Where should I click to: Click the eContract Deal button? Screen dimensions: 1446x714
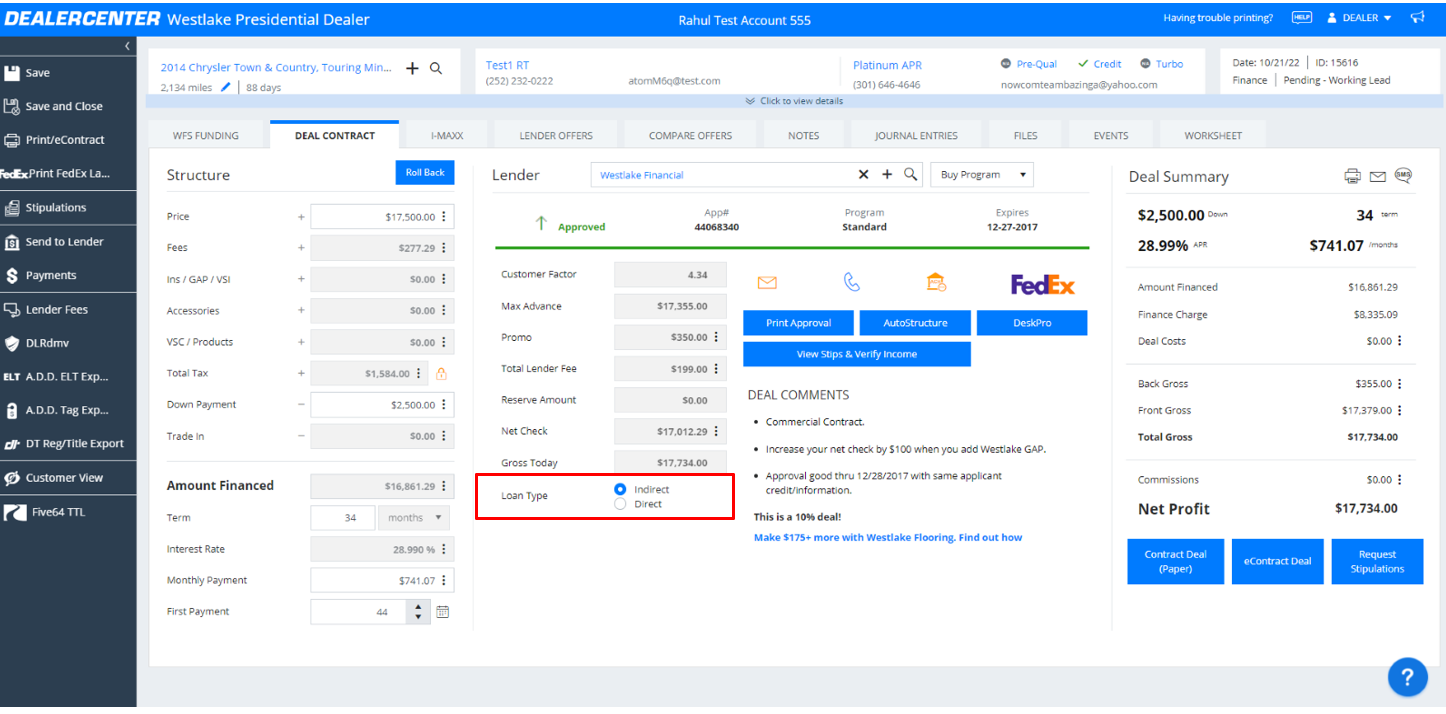pos(1277,561)
